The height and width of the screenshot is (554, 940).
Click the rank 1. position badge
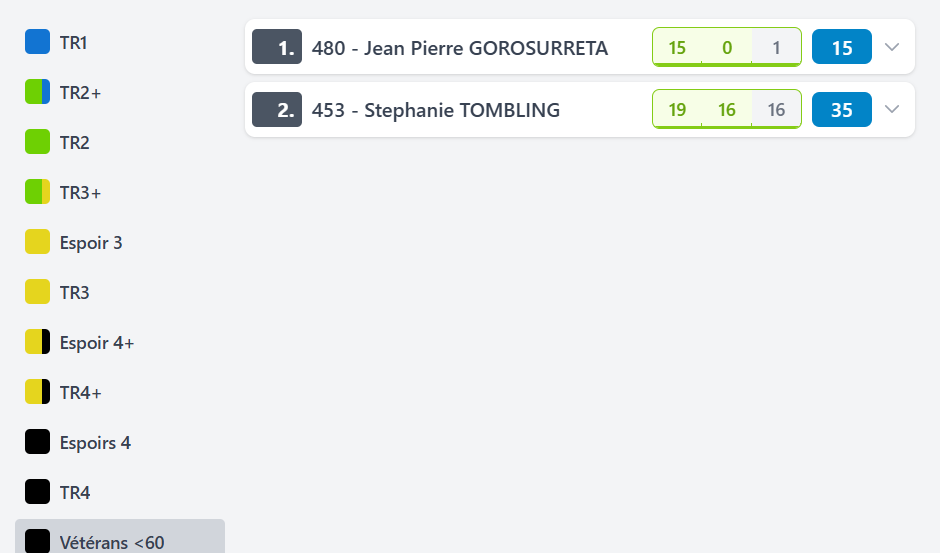pos(277,47)
